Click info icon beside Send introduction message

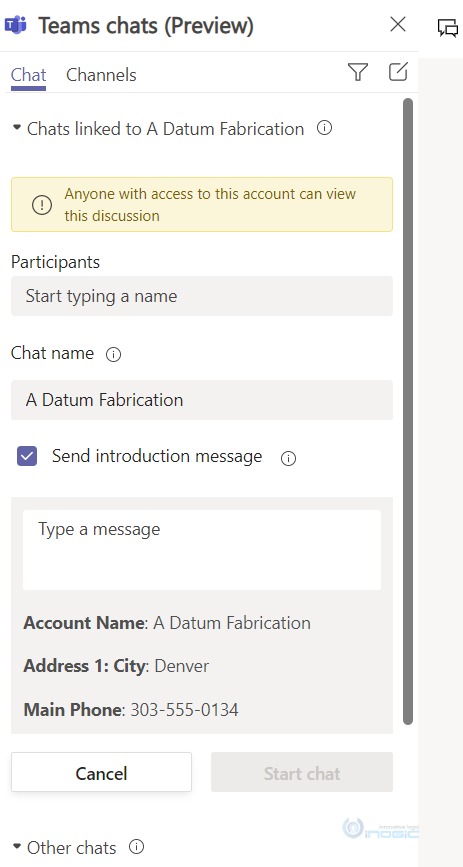(x=288, y=458)
